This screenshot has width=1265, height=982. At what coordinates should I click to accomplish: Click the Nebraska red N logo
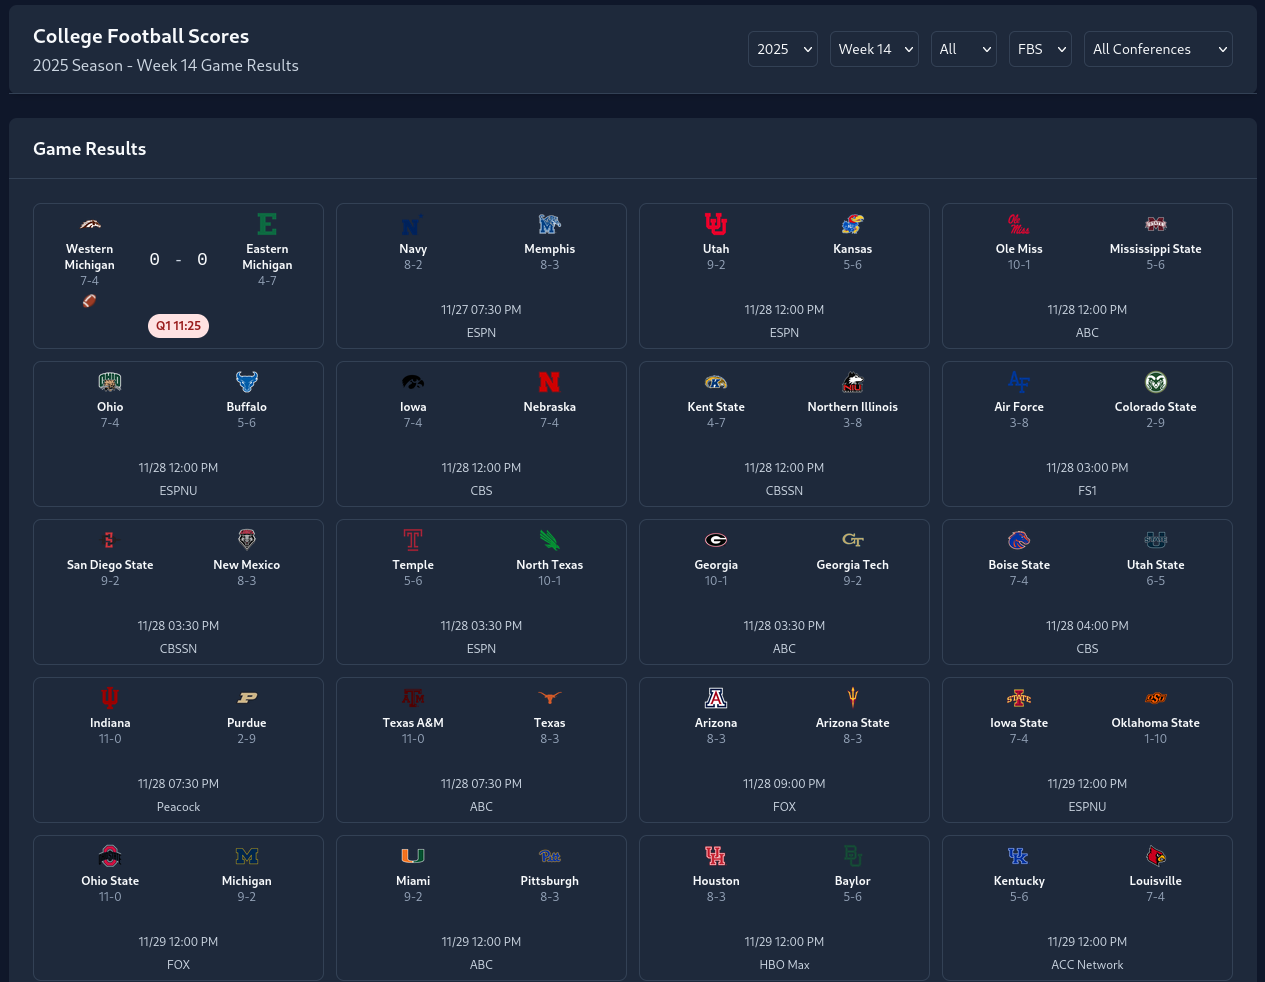pyautogui.click(x=549, y=382)
